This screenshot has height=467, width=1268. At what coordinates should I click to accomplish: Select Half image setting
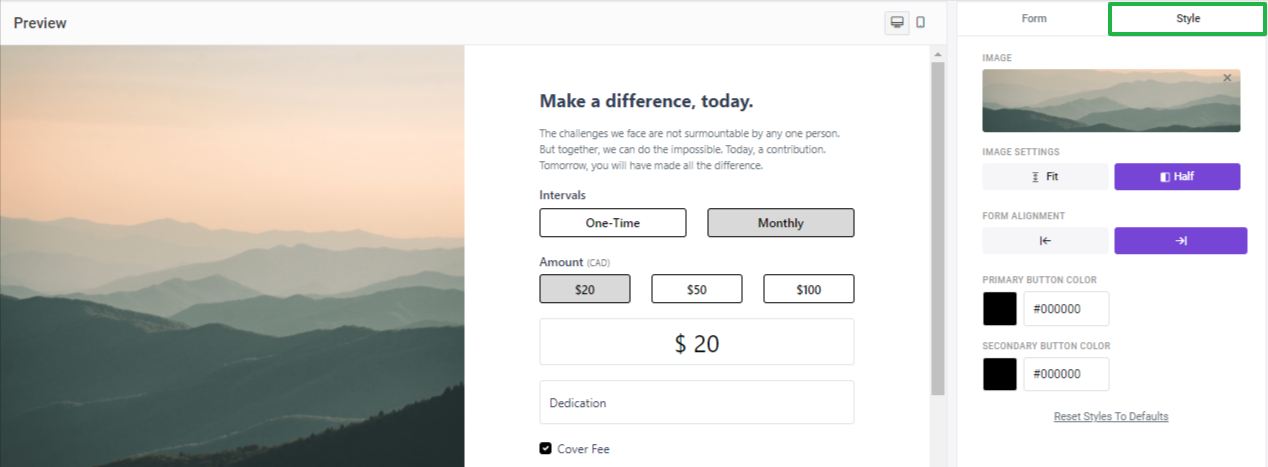click(1177, 177)
